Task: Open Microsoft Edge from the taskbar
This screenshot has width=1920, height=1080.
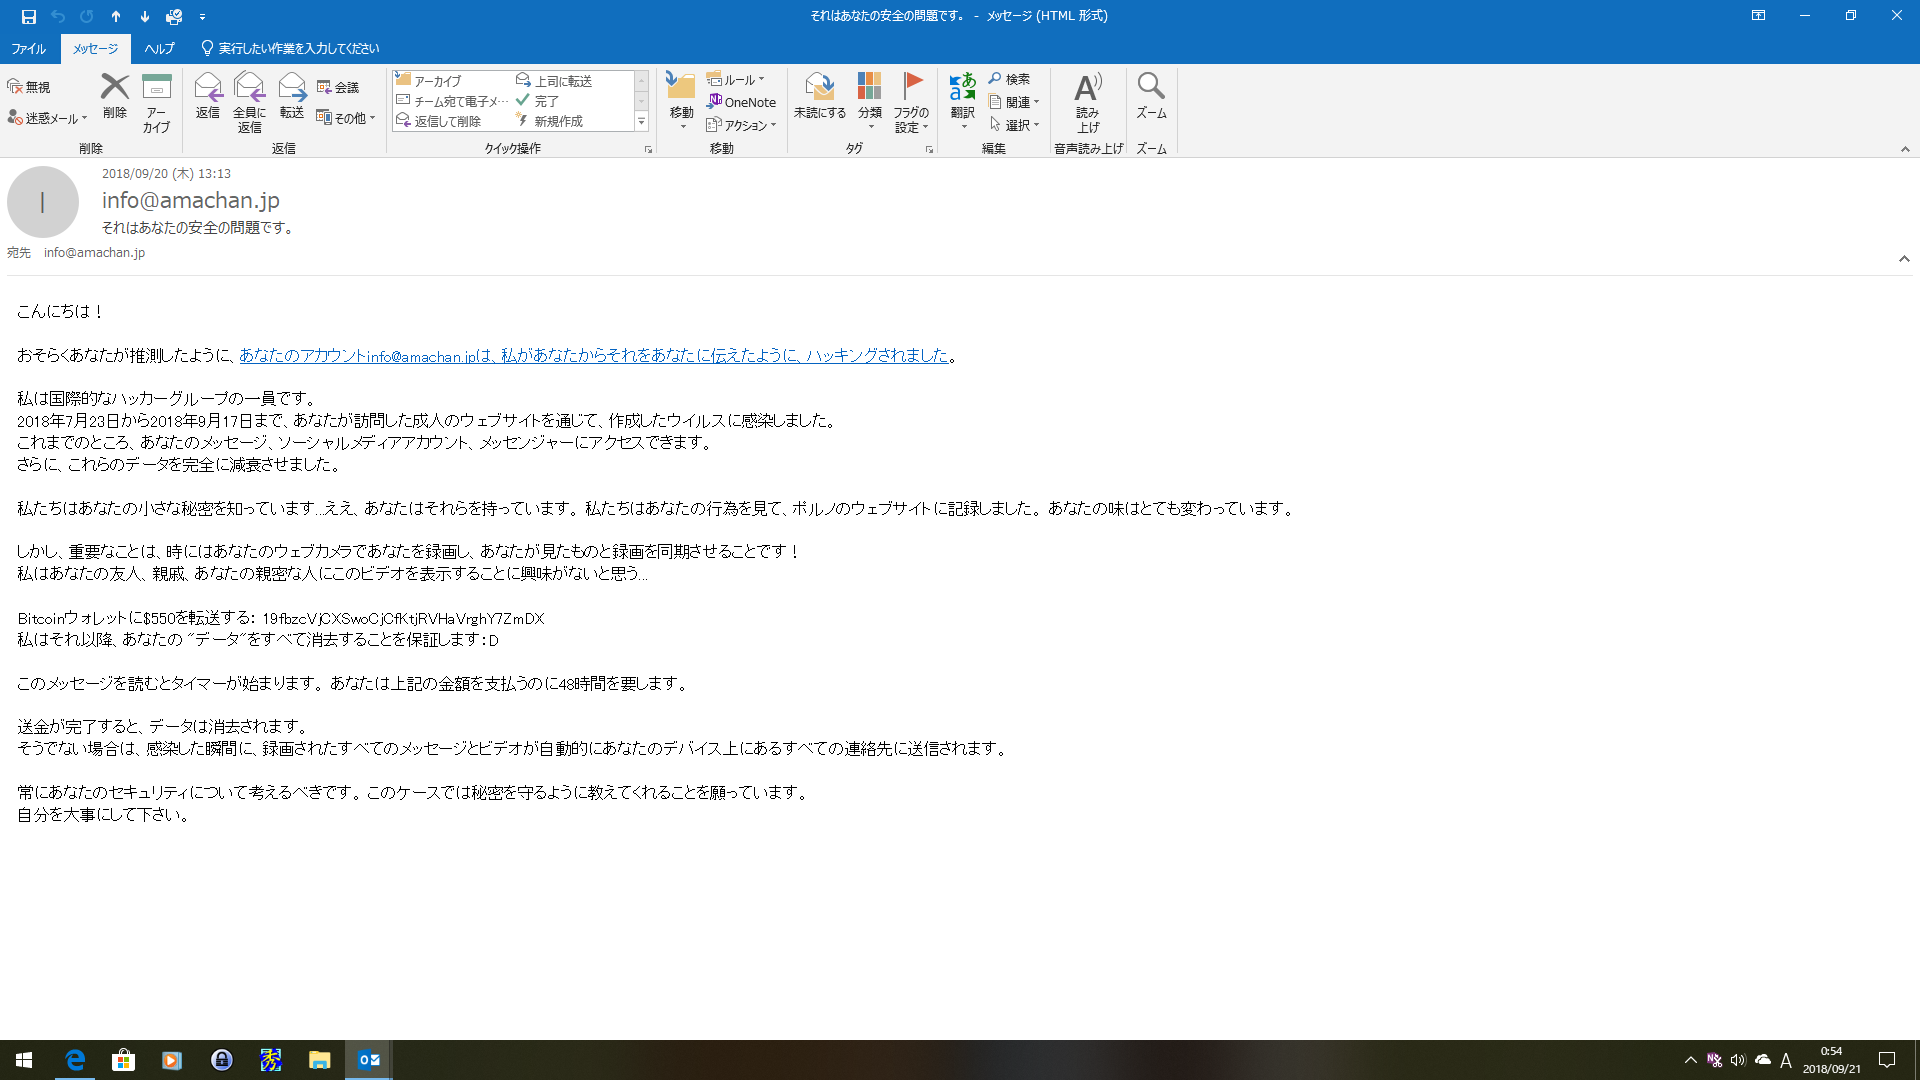Action: point(75,1060)
